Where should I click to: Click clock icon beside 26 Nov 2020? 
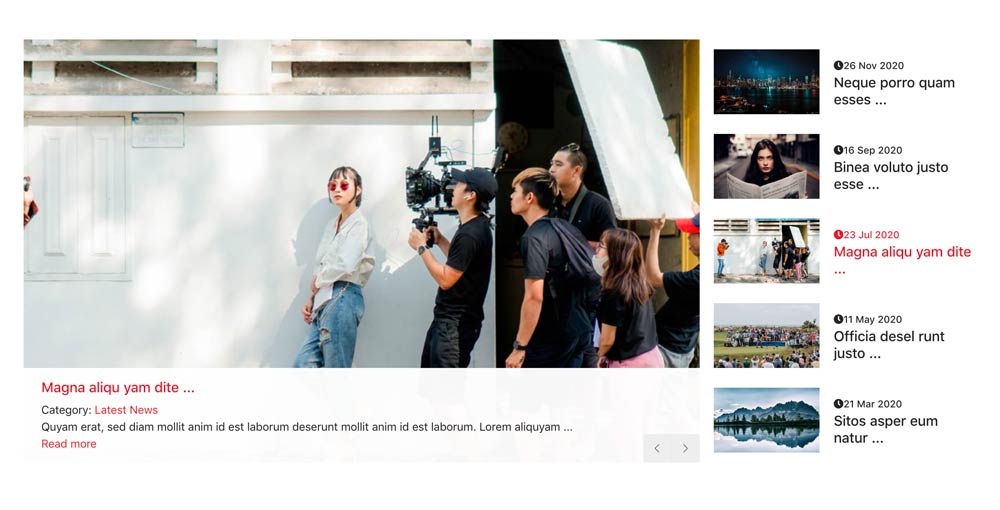point(838,66)
